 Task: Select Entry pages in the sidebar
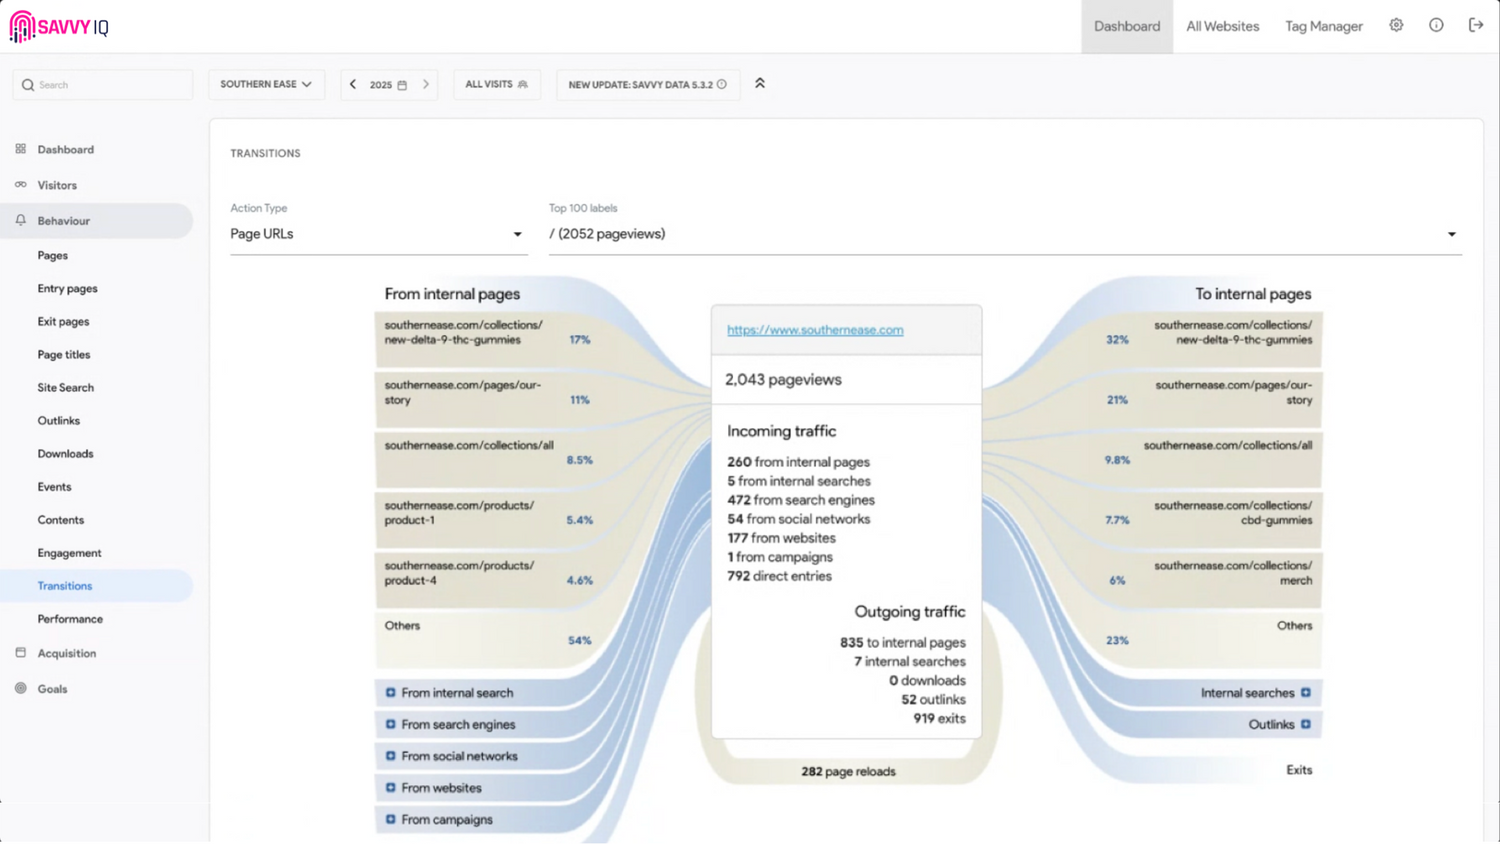tap(67, 289)
